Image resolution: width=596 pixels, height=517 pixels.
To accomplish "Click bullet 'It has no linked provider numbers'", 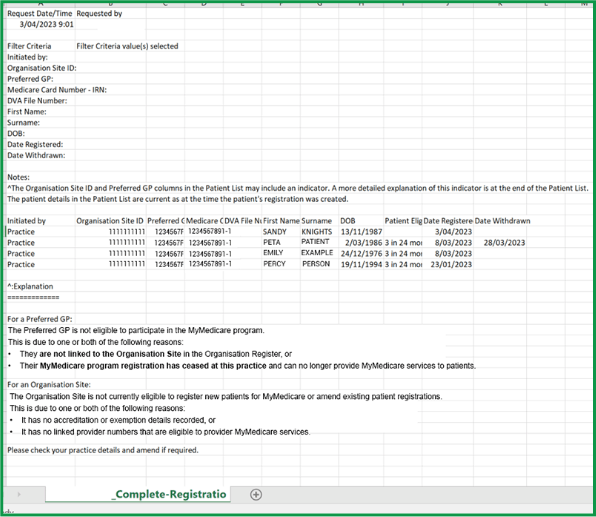I will (166, 432).
